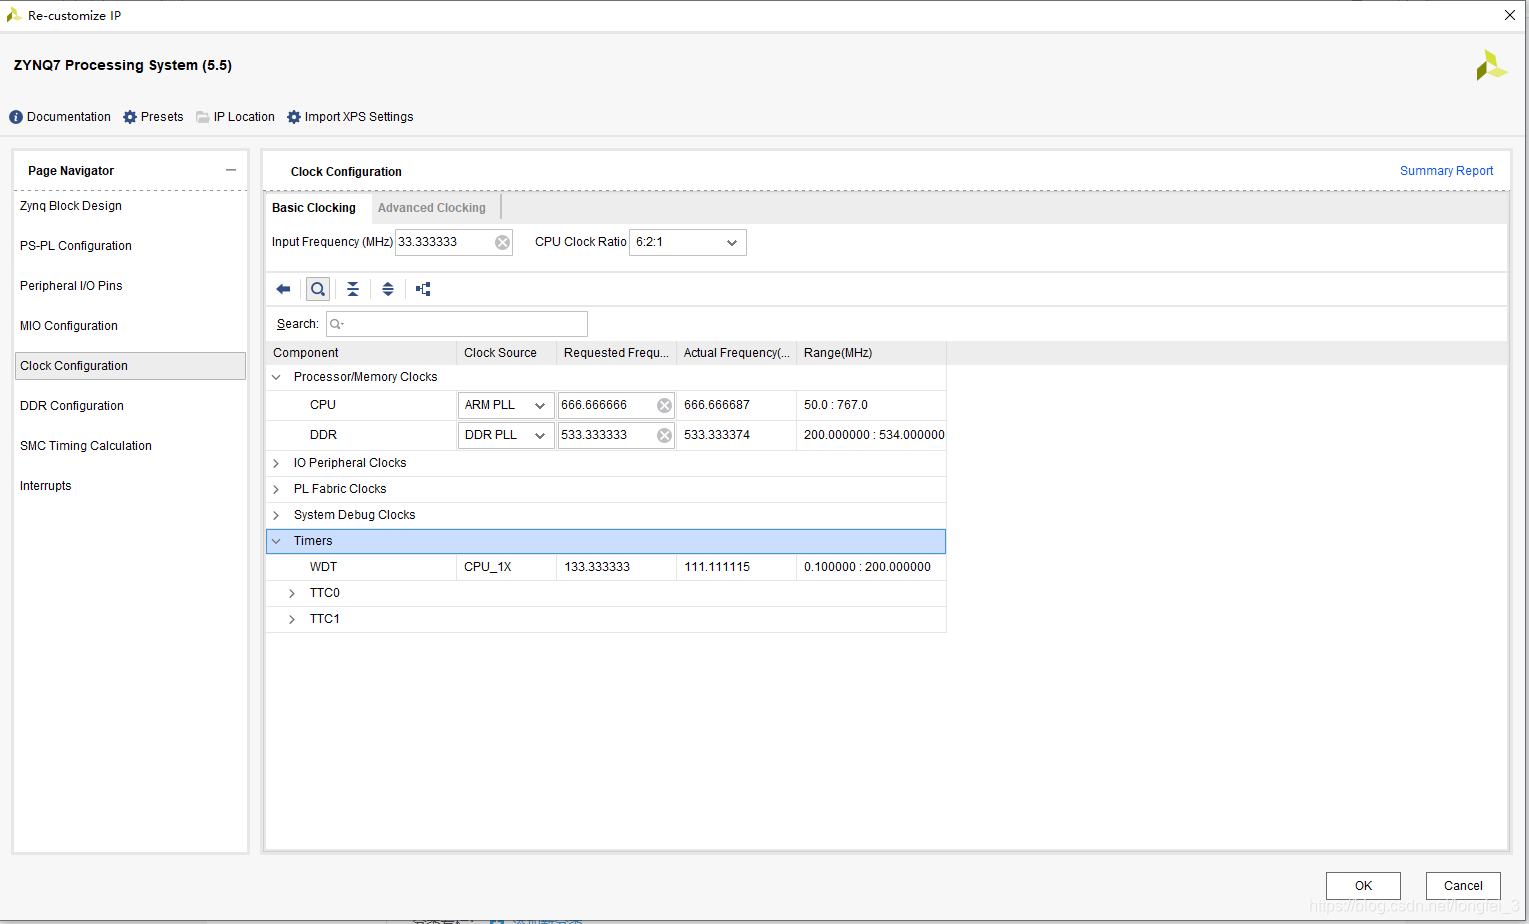Select the DDR component row label
Screen dimensions: 1529x924
(323, 435)
